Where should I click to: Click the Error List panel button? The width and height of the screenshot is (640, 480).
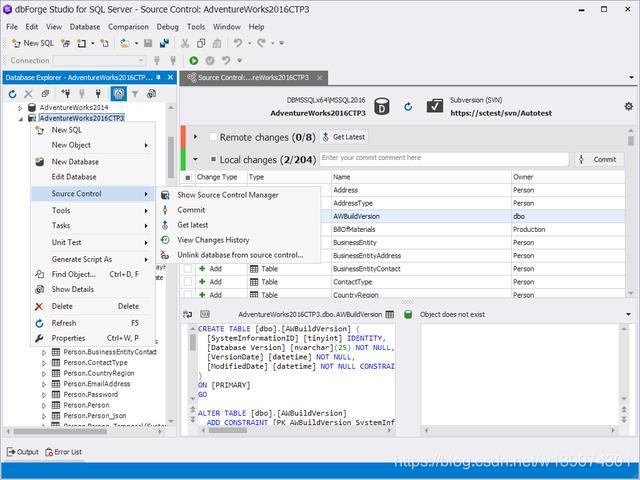click(x=64, y=452)
